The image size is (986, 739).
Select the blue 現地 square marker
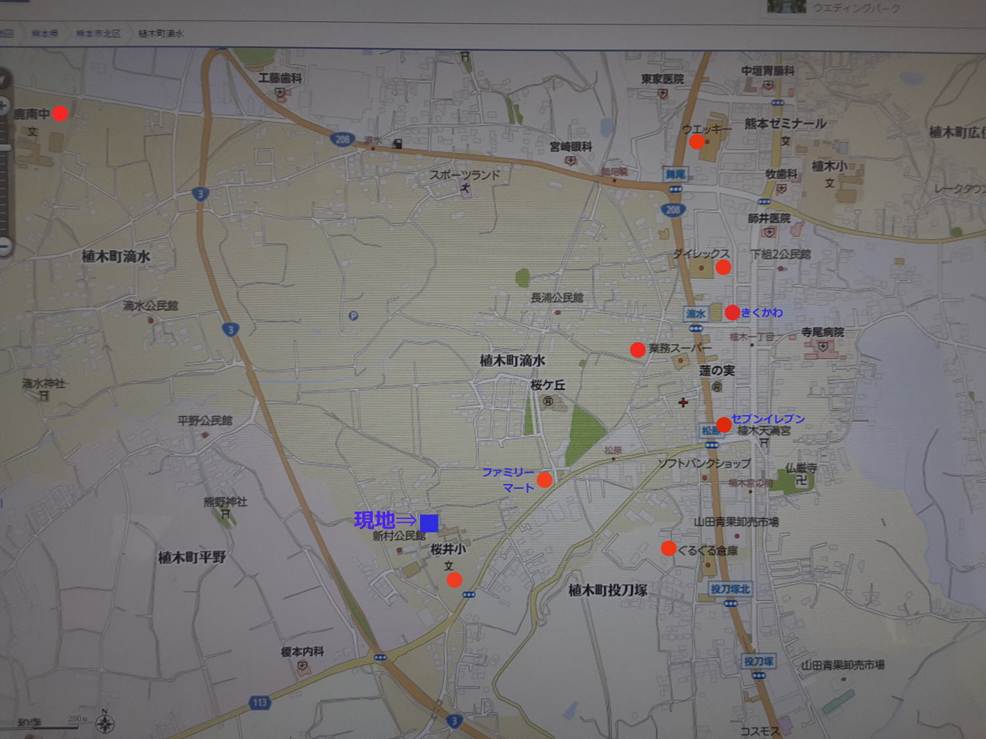pos(429,522)
